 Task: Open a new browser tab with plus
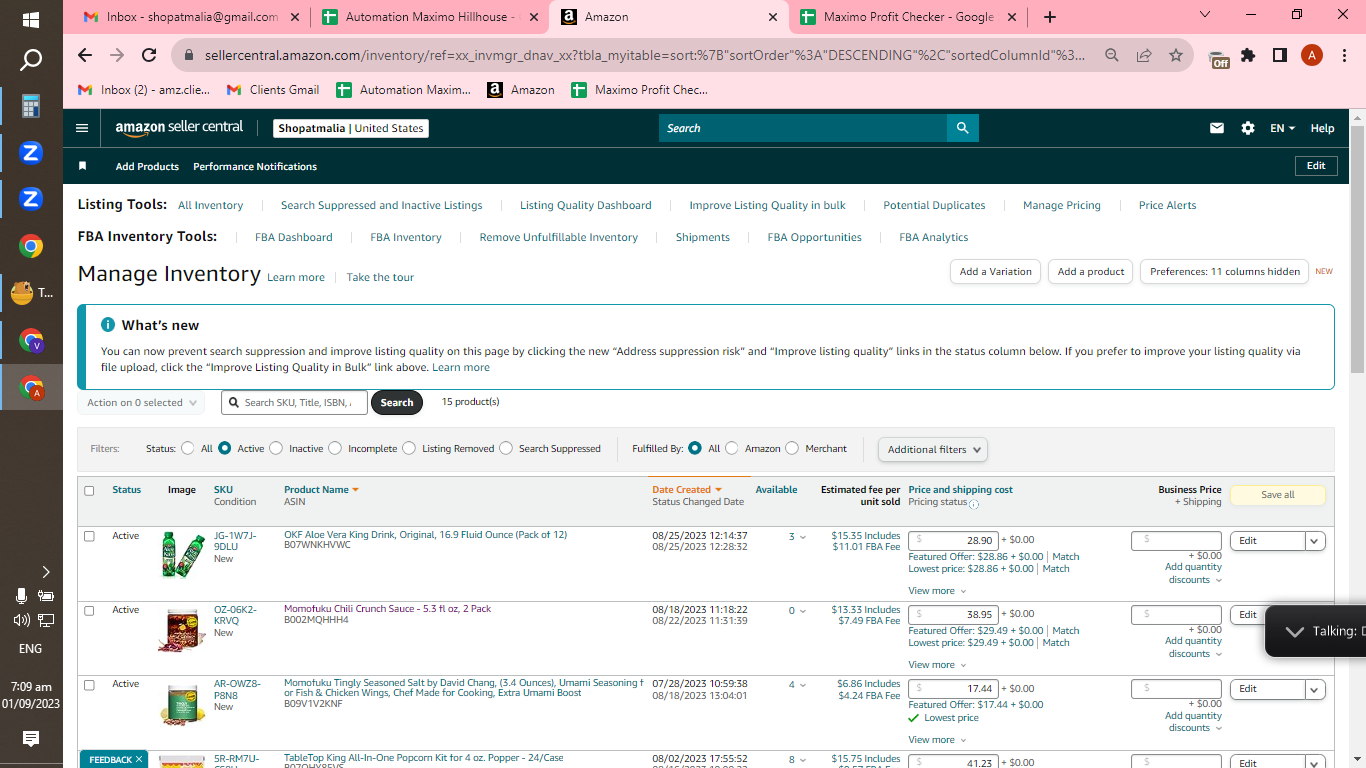click(1049, 17)
